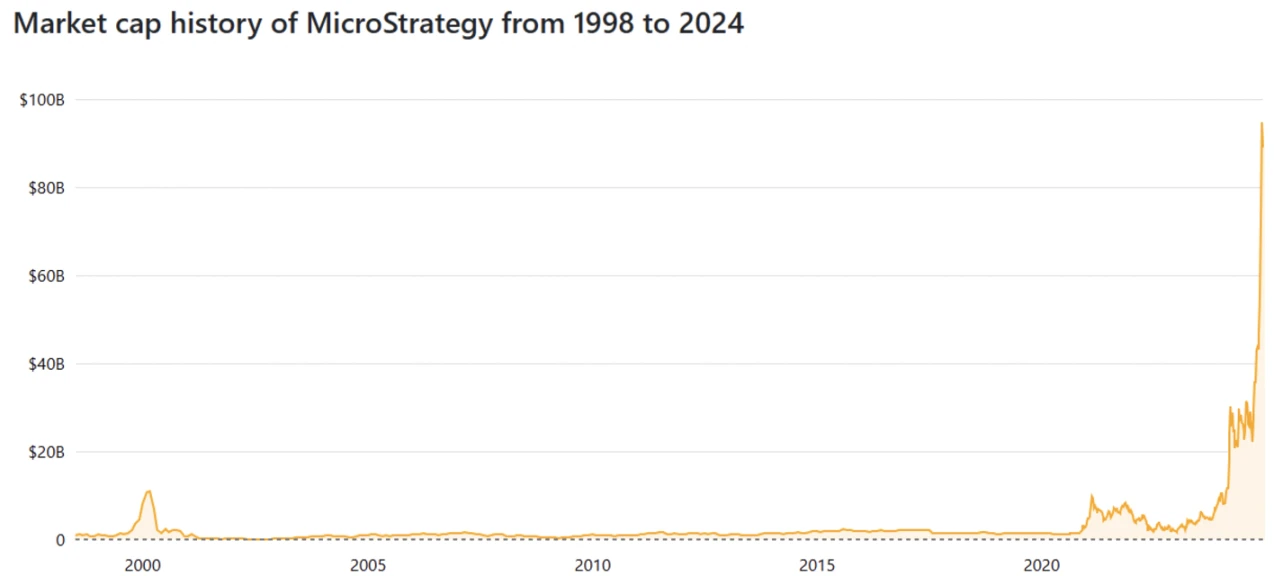Click the $40B y-axis label
The height and width of the screenshot is (576, 1283).
[44, 364]
